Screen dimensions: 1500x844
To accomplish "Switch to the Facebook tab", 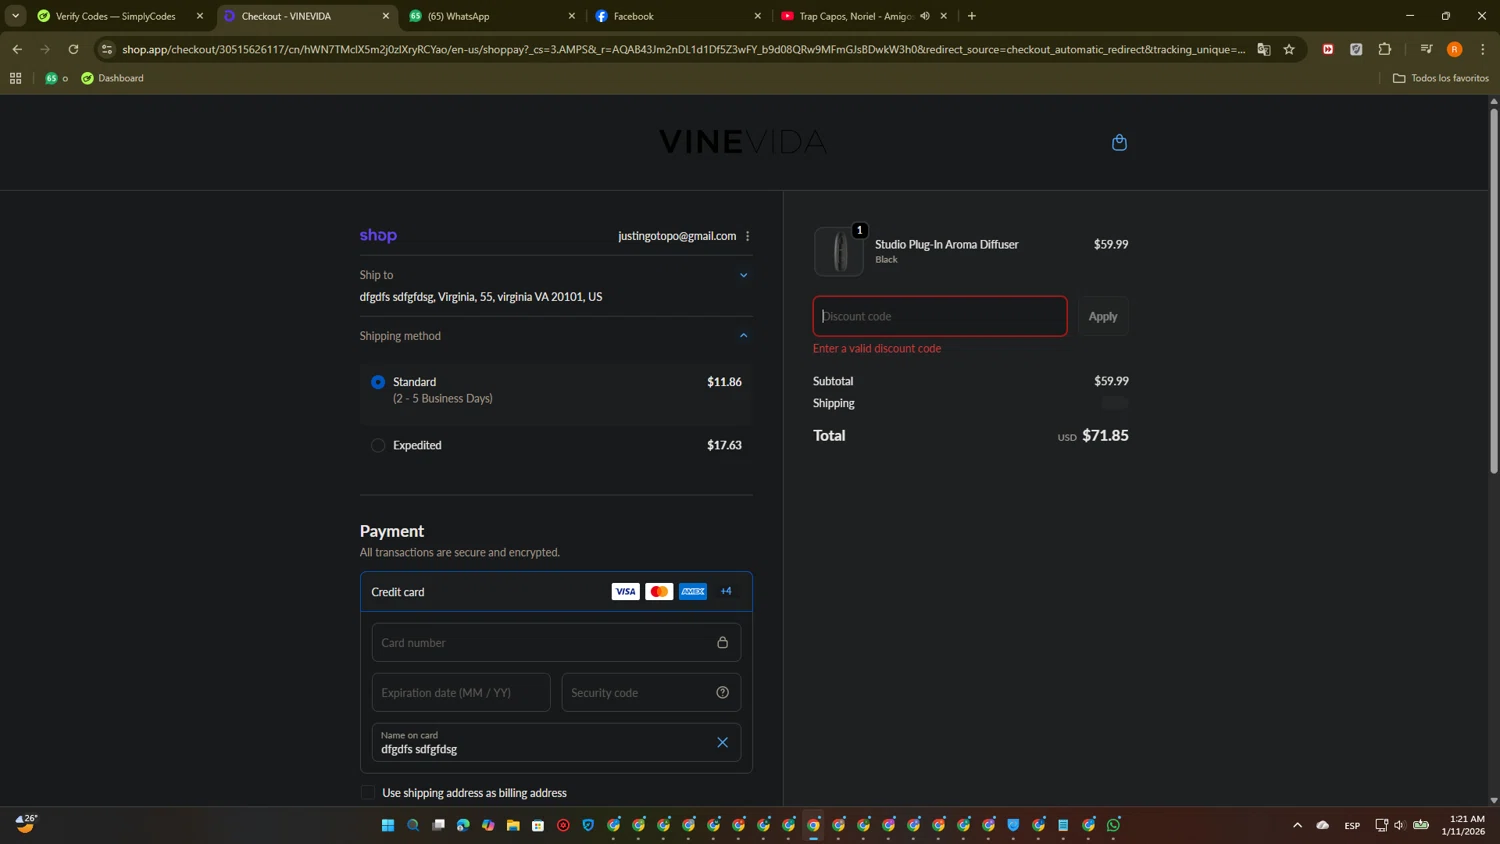I will (x=678, y=16).
